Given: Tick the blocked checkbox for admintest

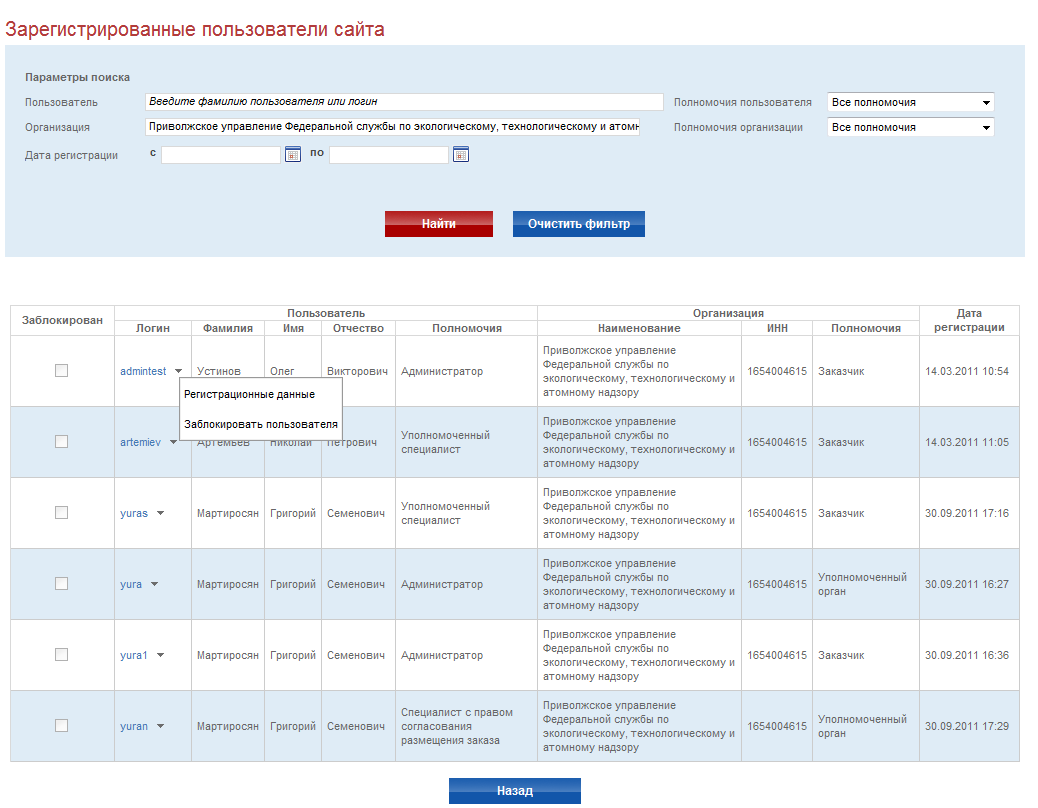Looking at the screenshot, I should pos(62,371).
